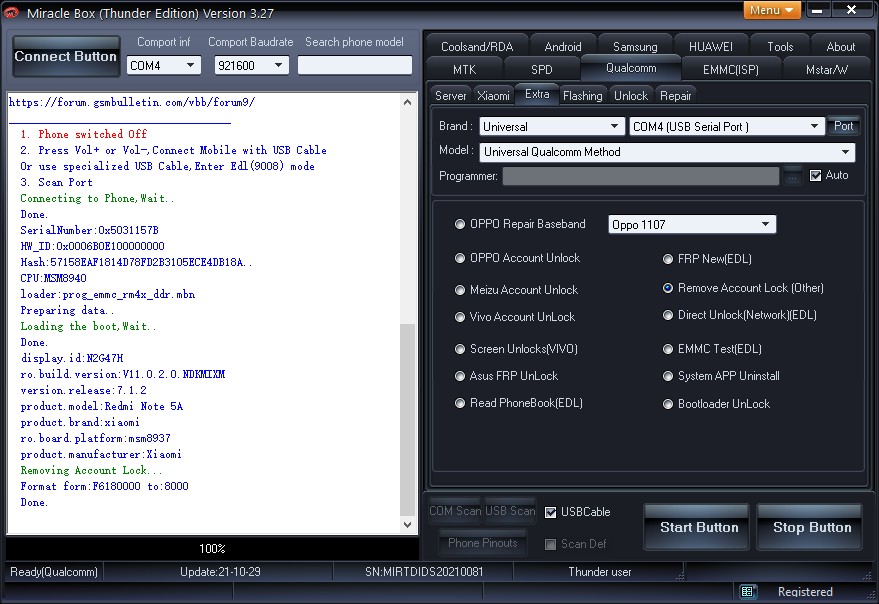Open the Extra sub-tab

pyautogui.click(x=537, y=94)
